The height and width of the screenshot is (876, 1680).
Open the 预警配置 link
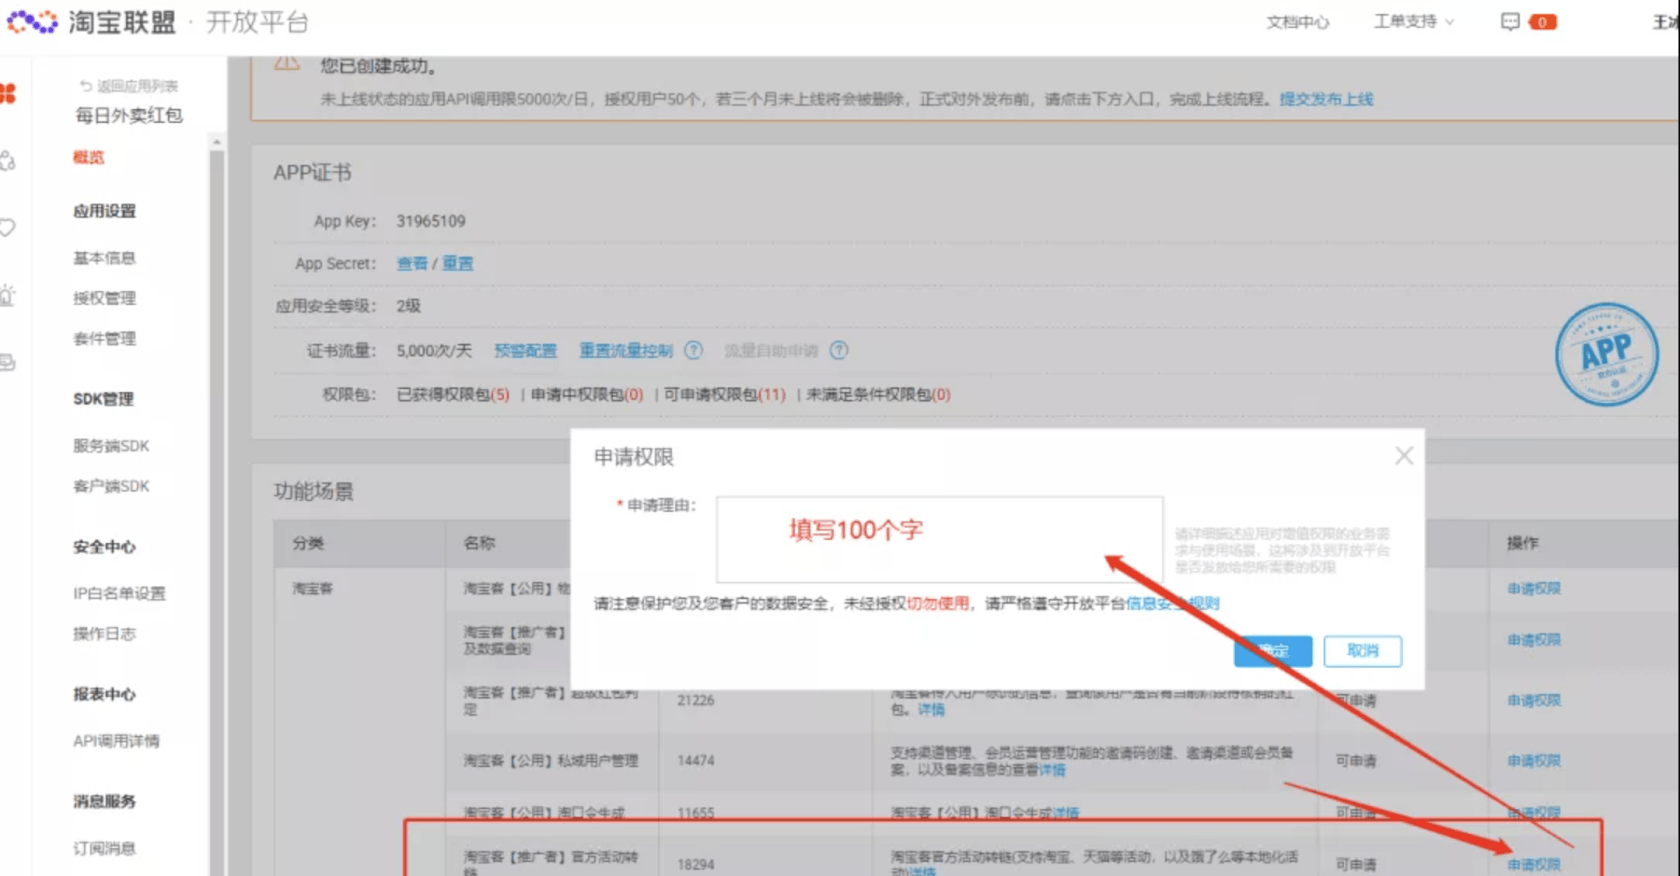(525, 350)
